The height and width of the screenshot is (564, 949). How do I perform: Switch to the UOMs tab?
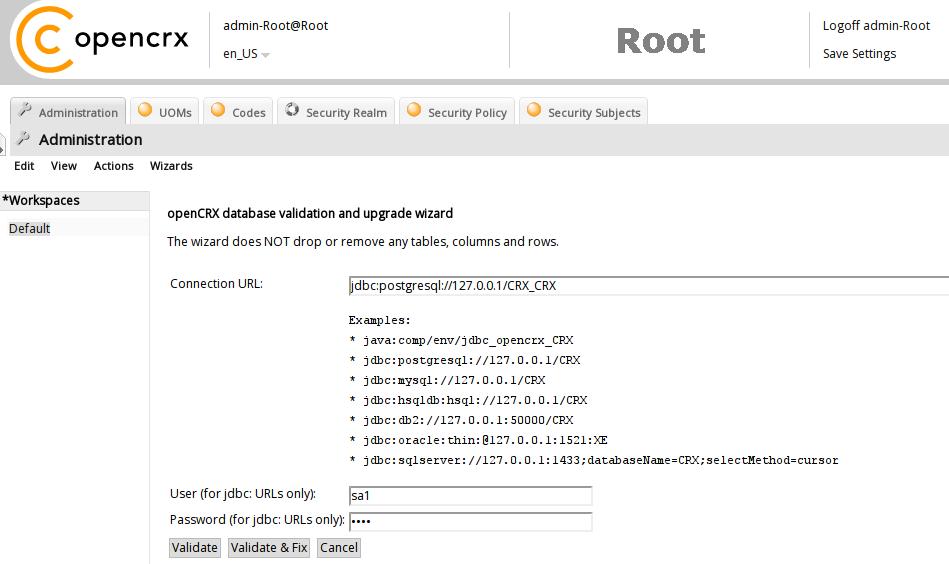(165, 111)
